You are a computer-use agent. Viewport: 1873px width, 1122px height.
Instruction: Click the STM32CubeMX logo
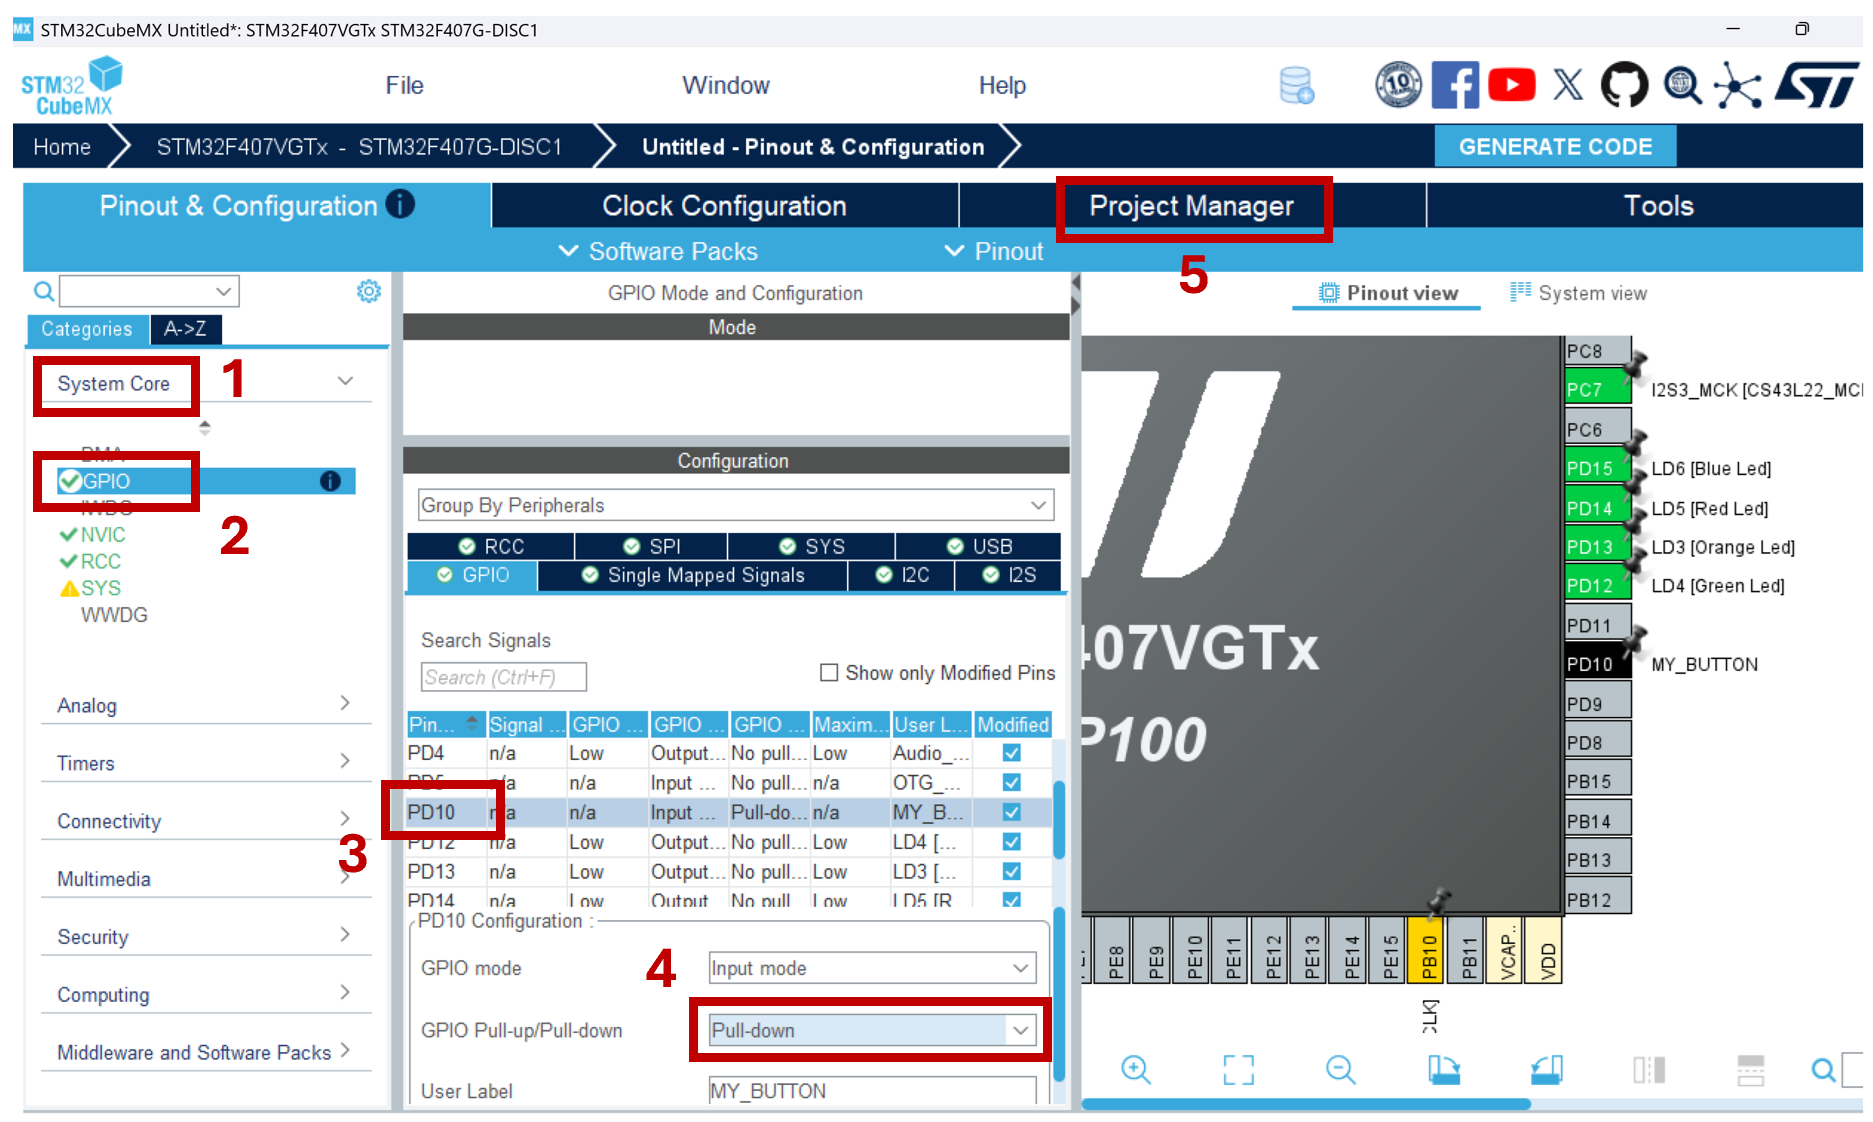pyautogui.click(x=71, y=86)
